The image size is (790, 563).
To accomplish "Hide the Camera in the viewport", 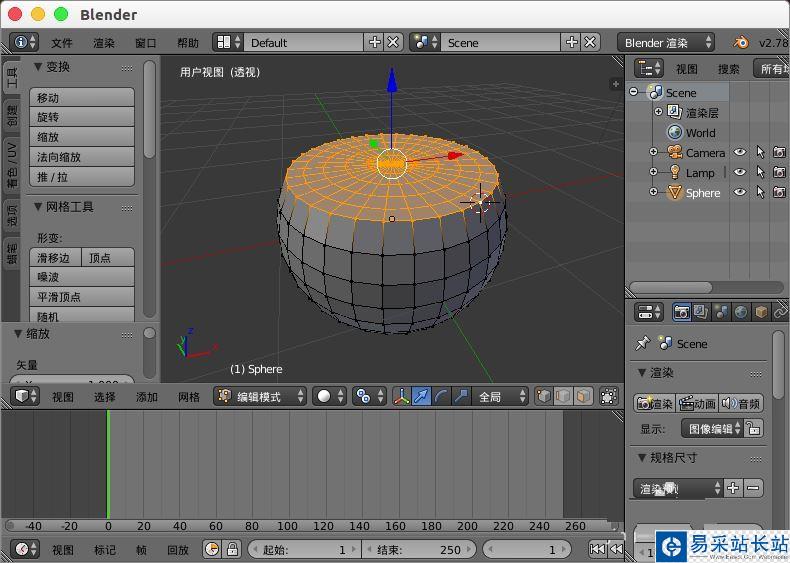I will [x=740, y=152].
